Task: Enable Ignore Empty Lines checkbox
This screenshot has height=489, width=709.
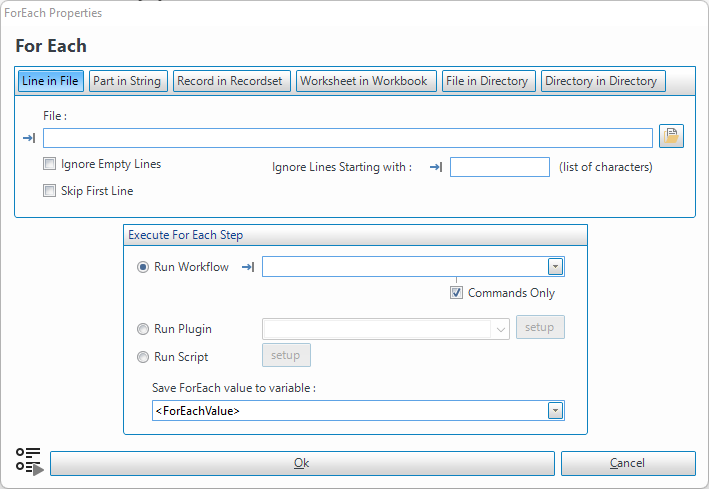Action: coord(50,164)
